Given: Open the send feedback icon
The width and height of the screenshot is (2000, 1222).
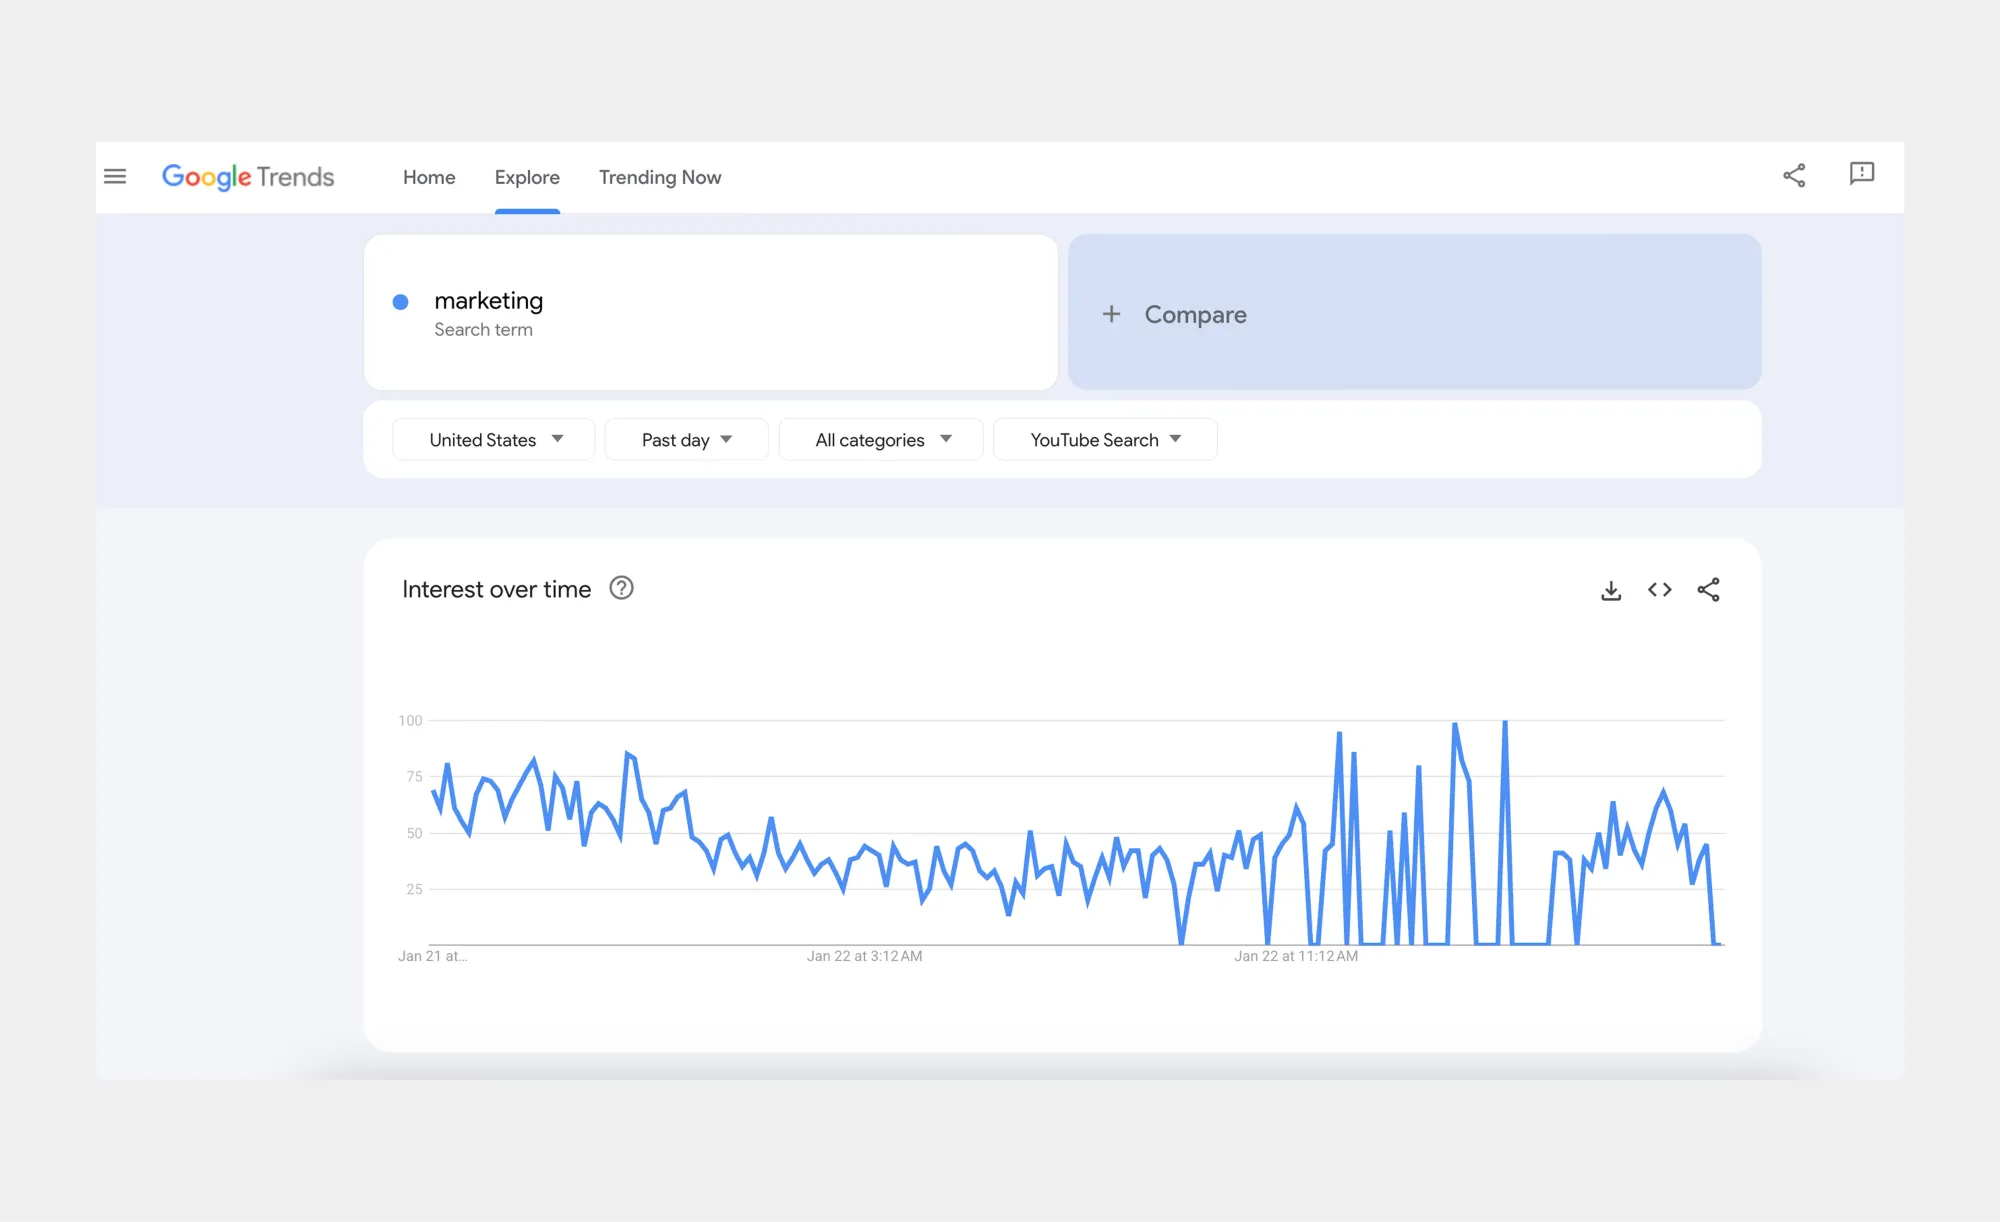Looking at the screenshot, I should 1861,174.
